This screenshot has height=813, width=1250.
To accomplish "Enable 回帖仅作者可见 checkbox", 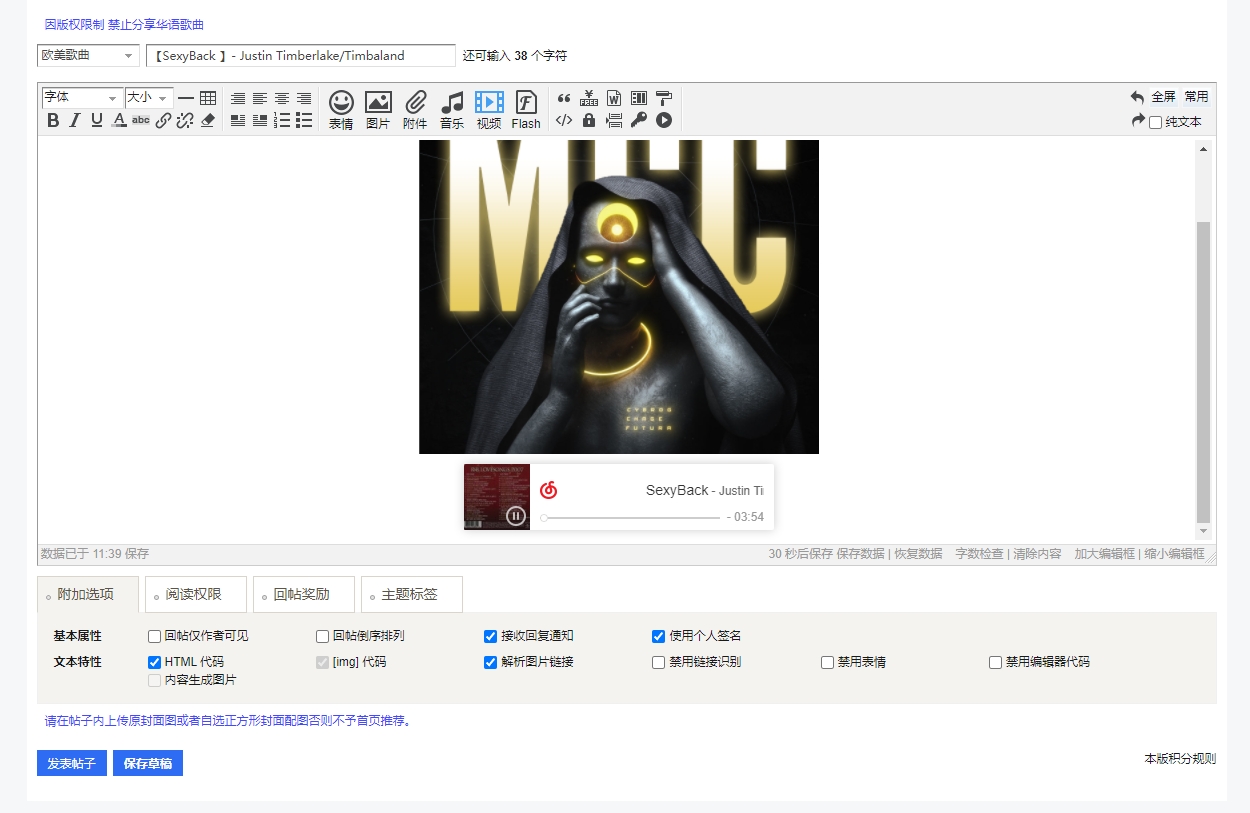I will pos(155,636).
